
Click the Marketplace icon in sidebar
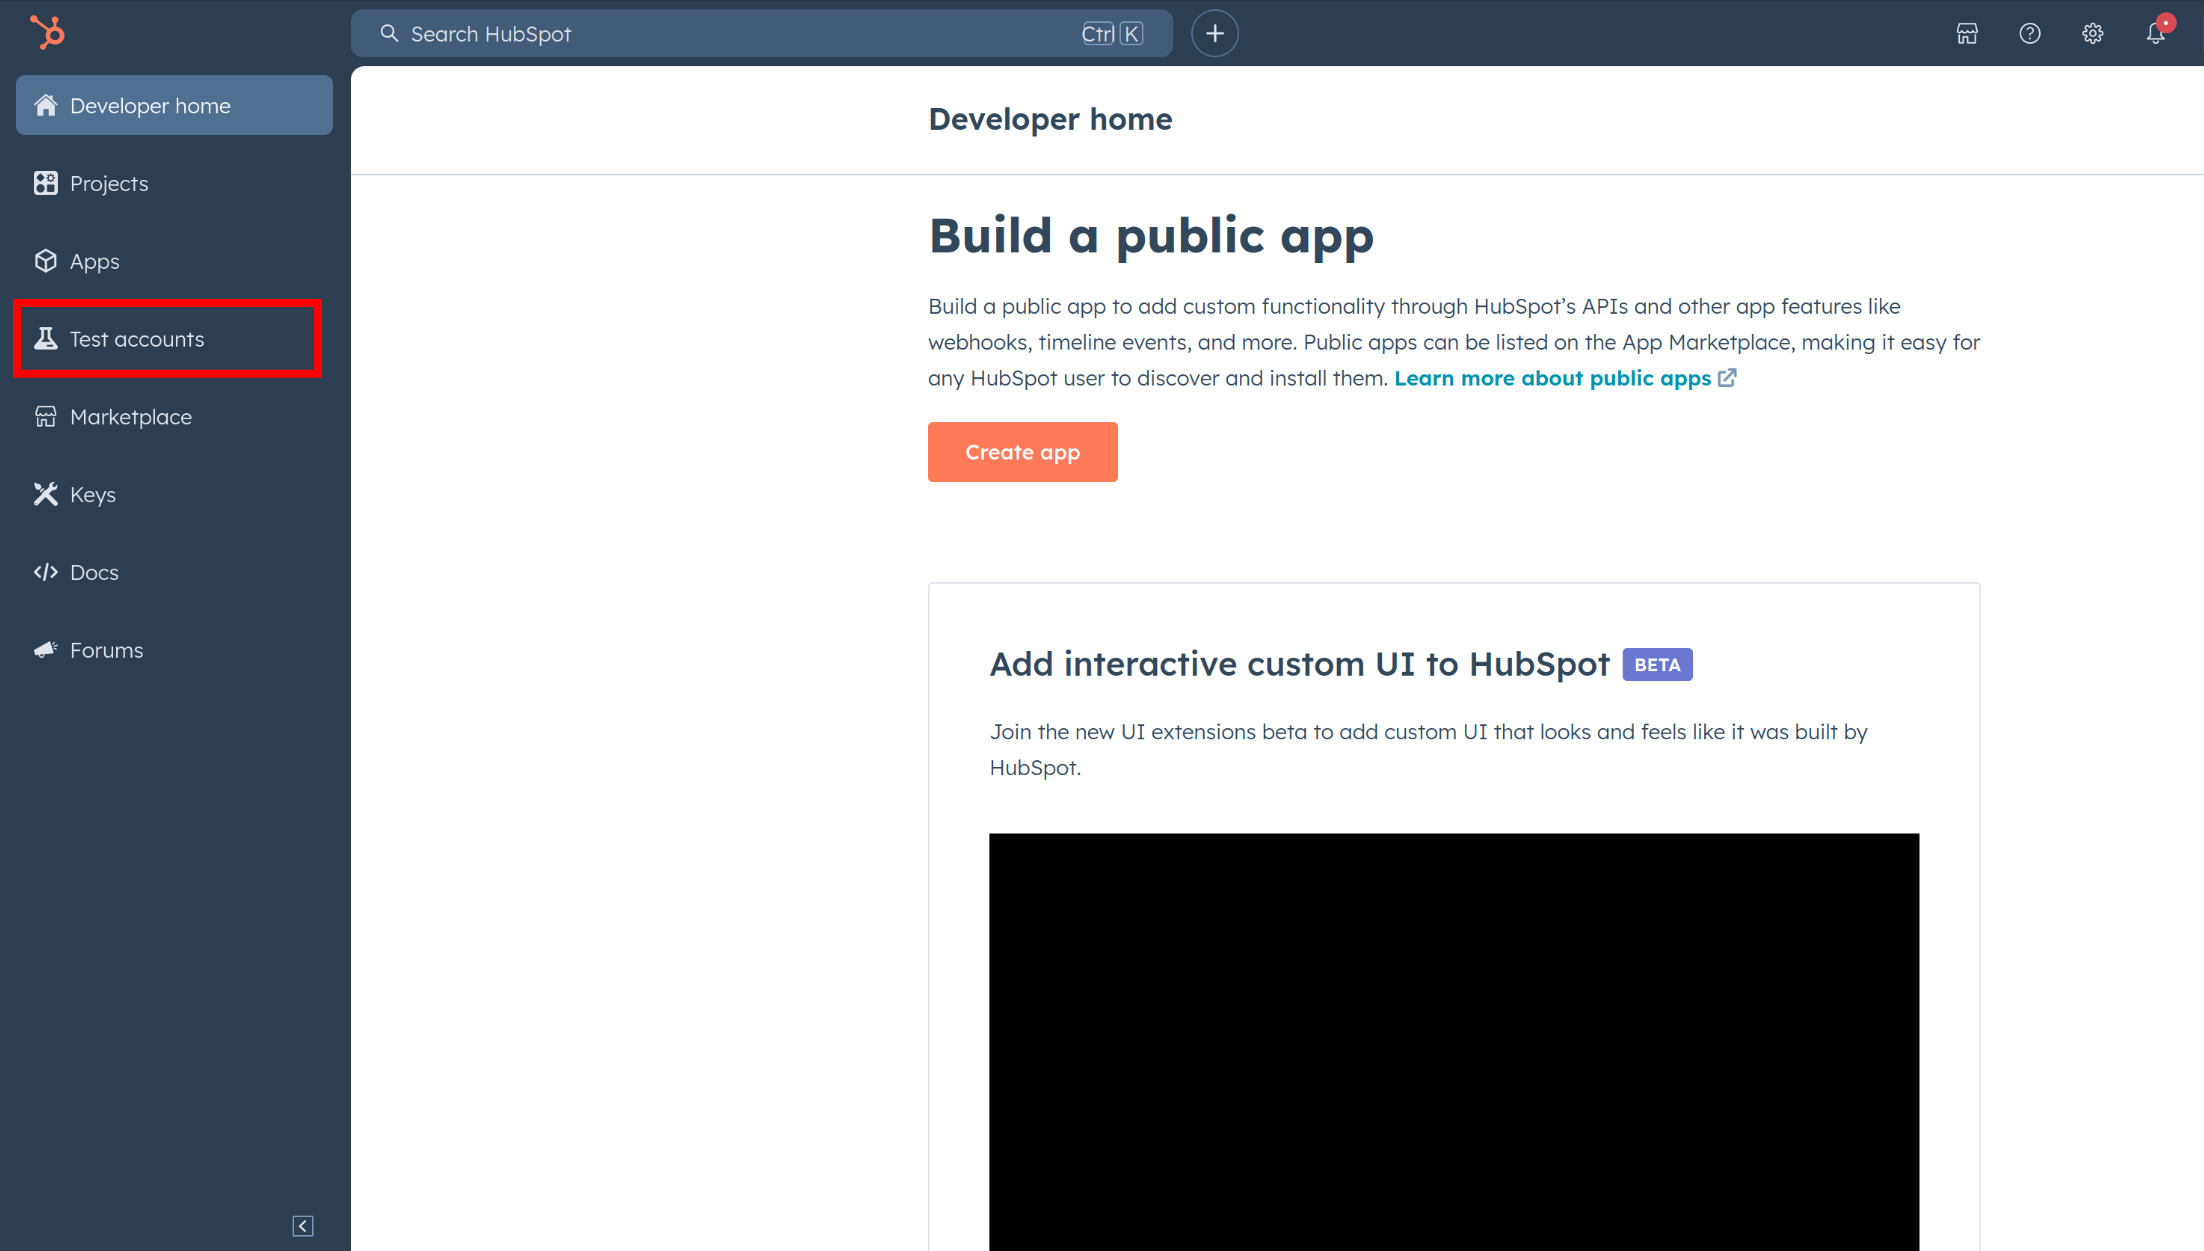45,416
